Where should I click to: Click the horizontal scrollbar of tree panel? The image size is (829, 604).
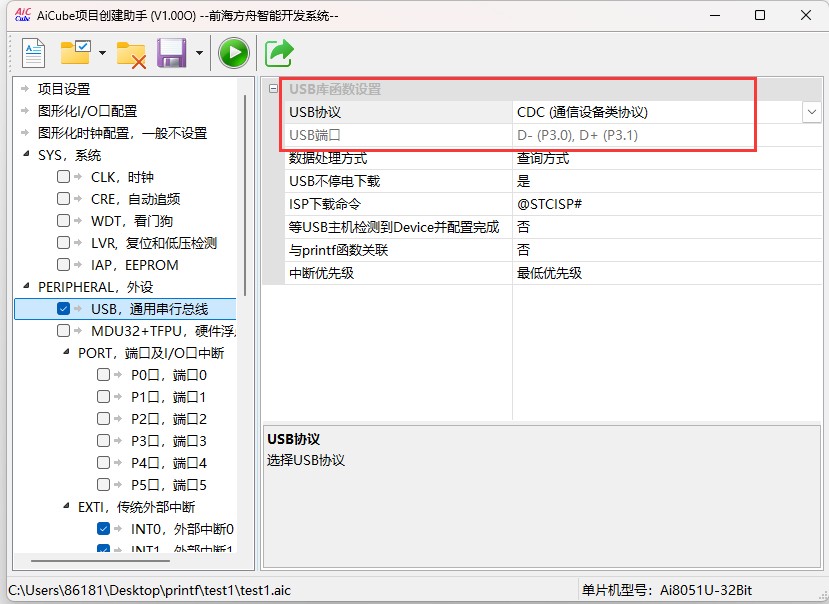[x=100, y=561]
